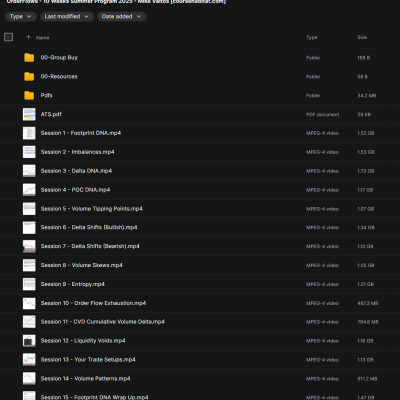
Task: Open the Type filter dropdown
Action: 21,16
